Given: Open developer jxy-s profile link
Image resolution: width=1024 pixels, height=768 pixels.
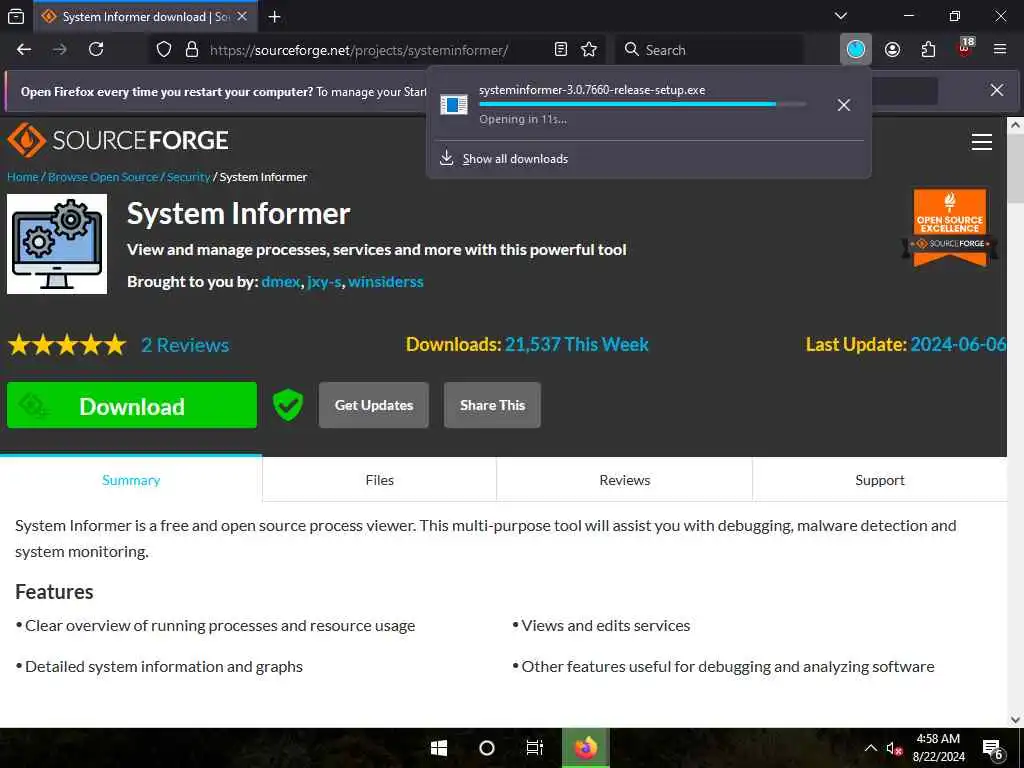Looking at the screenshot, I should click(x=324, y=282).
